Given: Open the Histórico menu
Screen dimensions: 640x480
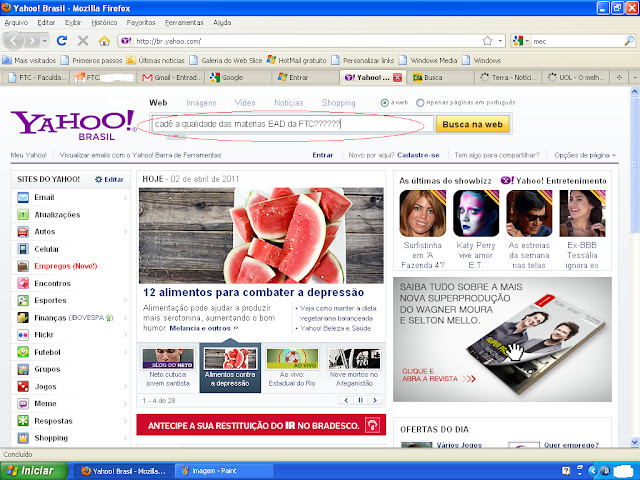Looking at the screenshot, I should [104, 22].
